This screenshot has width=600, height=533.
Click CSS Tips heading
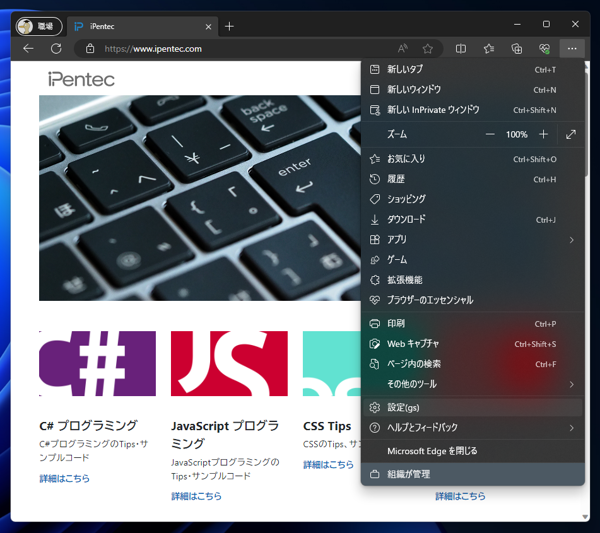pos(327,426)
